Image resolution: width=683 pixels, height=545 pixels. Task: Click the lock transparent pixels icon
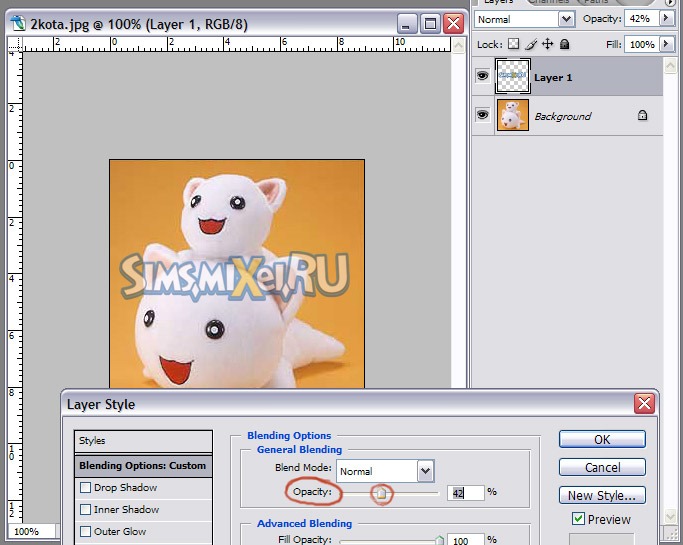point(514,45)
